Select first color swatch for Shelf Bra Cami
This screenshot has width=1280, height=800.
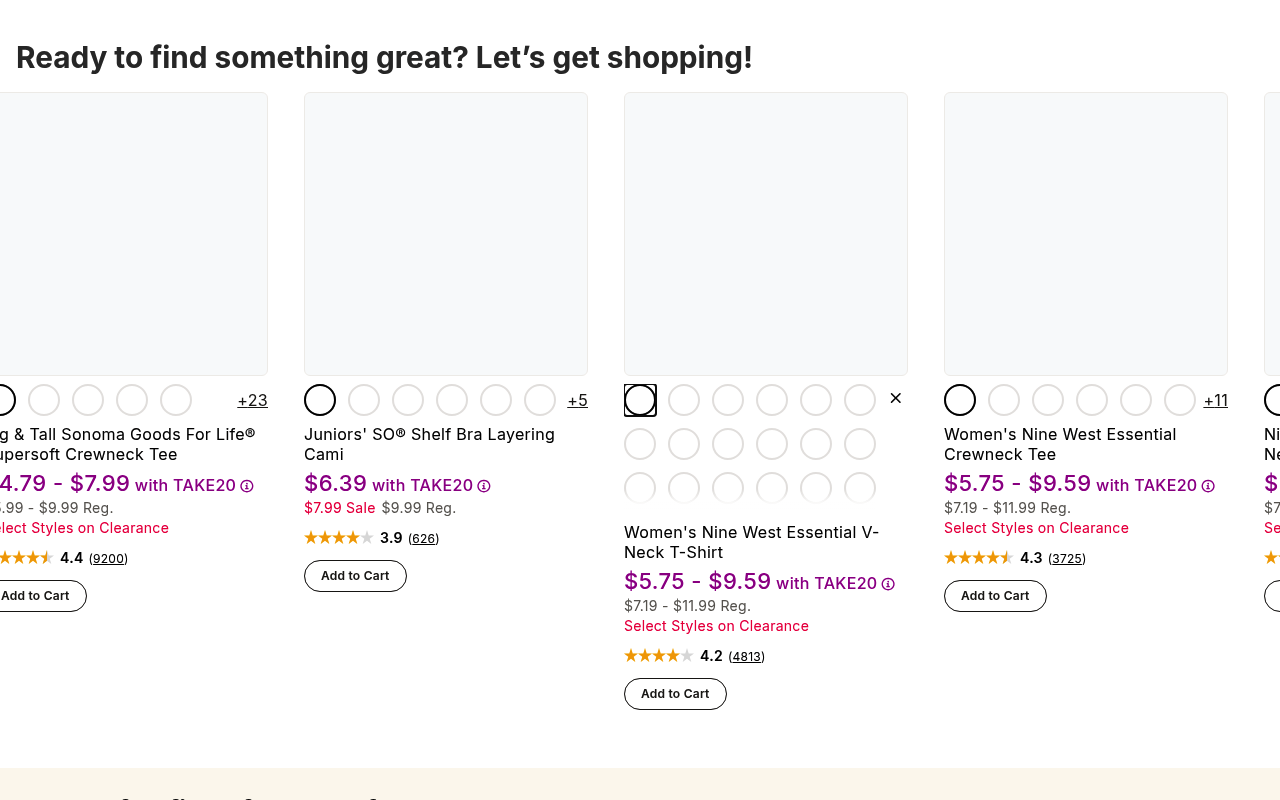(320, 400)
